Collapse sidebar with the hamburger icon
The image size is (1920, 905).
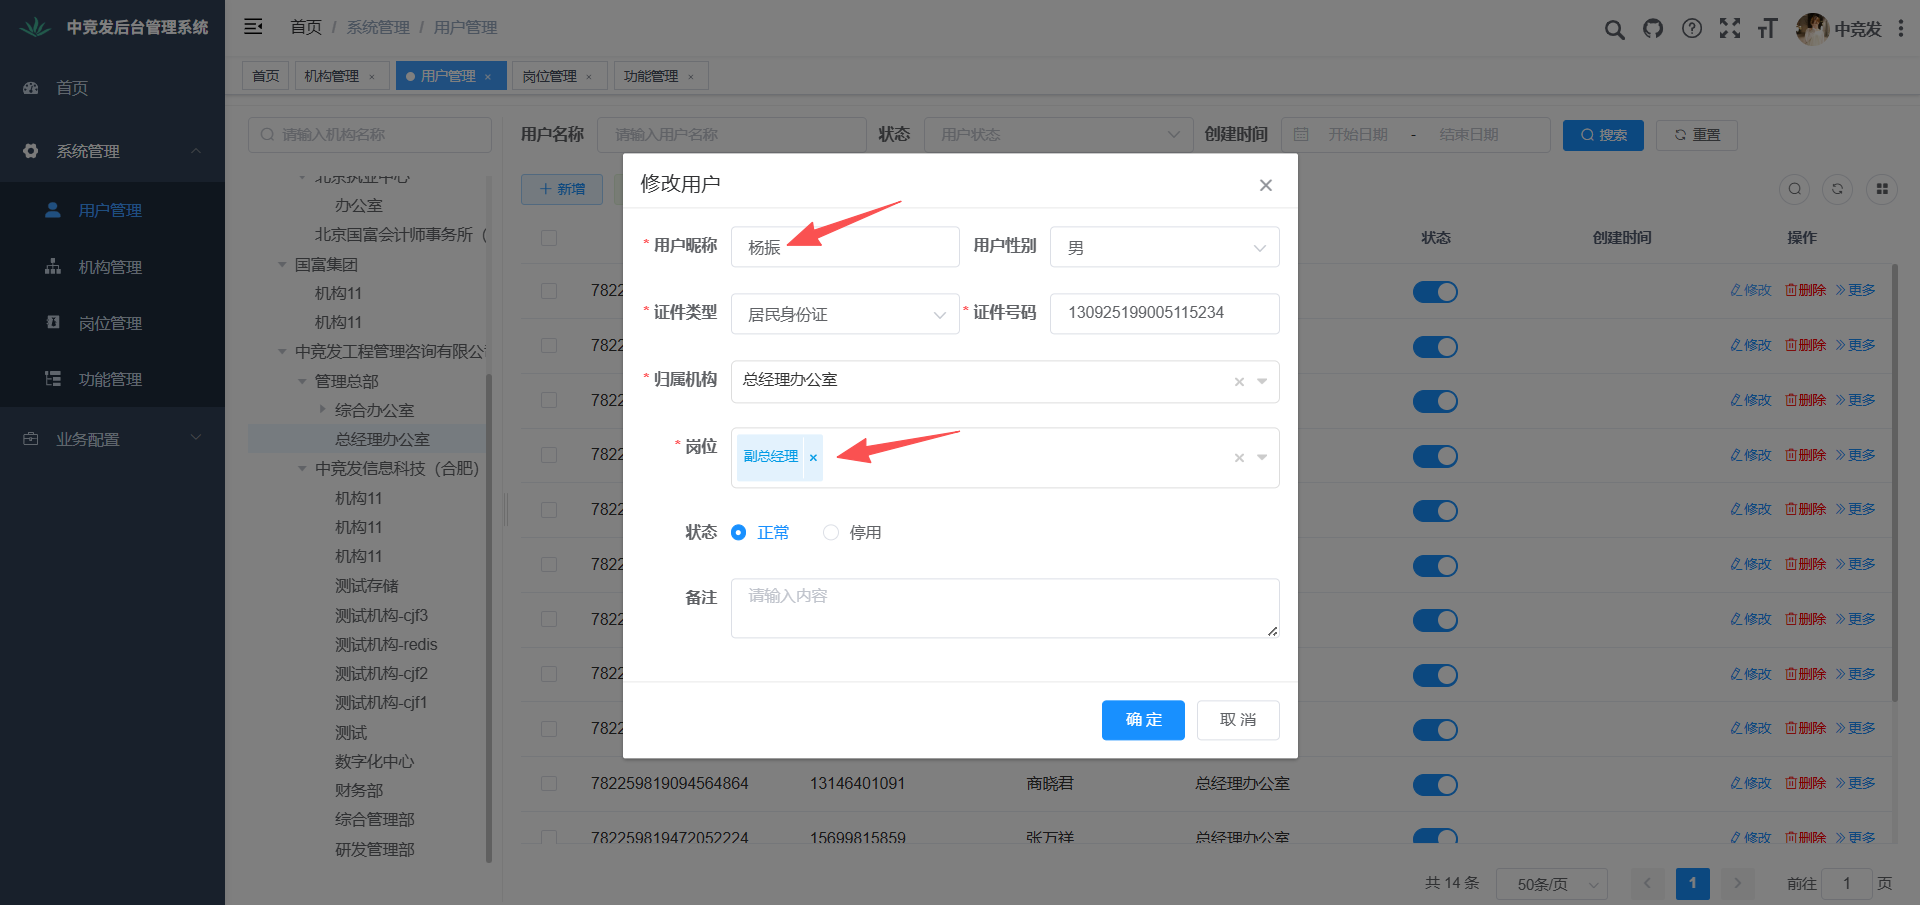pos(253,27)
